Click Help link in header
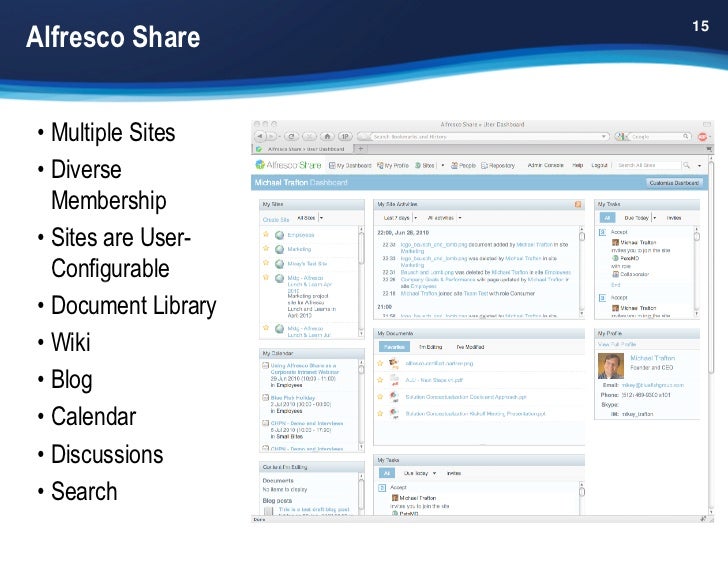Viewport: 728px width, 563px height. [x=577, y=165]
